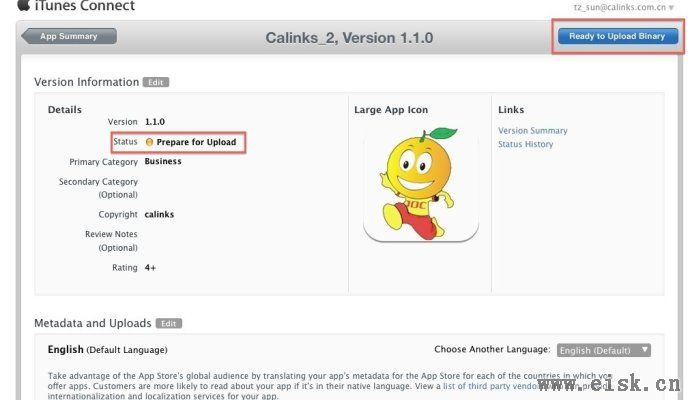Edit the Version Information section
Image resolution: width=690 pixels, height=400 pixels.
pos(156,82)
